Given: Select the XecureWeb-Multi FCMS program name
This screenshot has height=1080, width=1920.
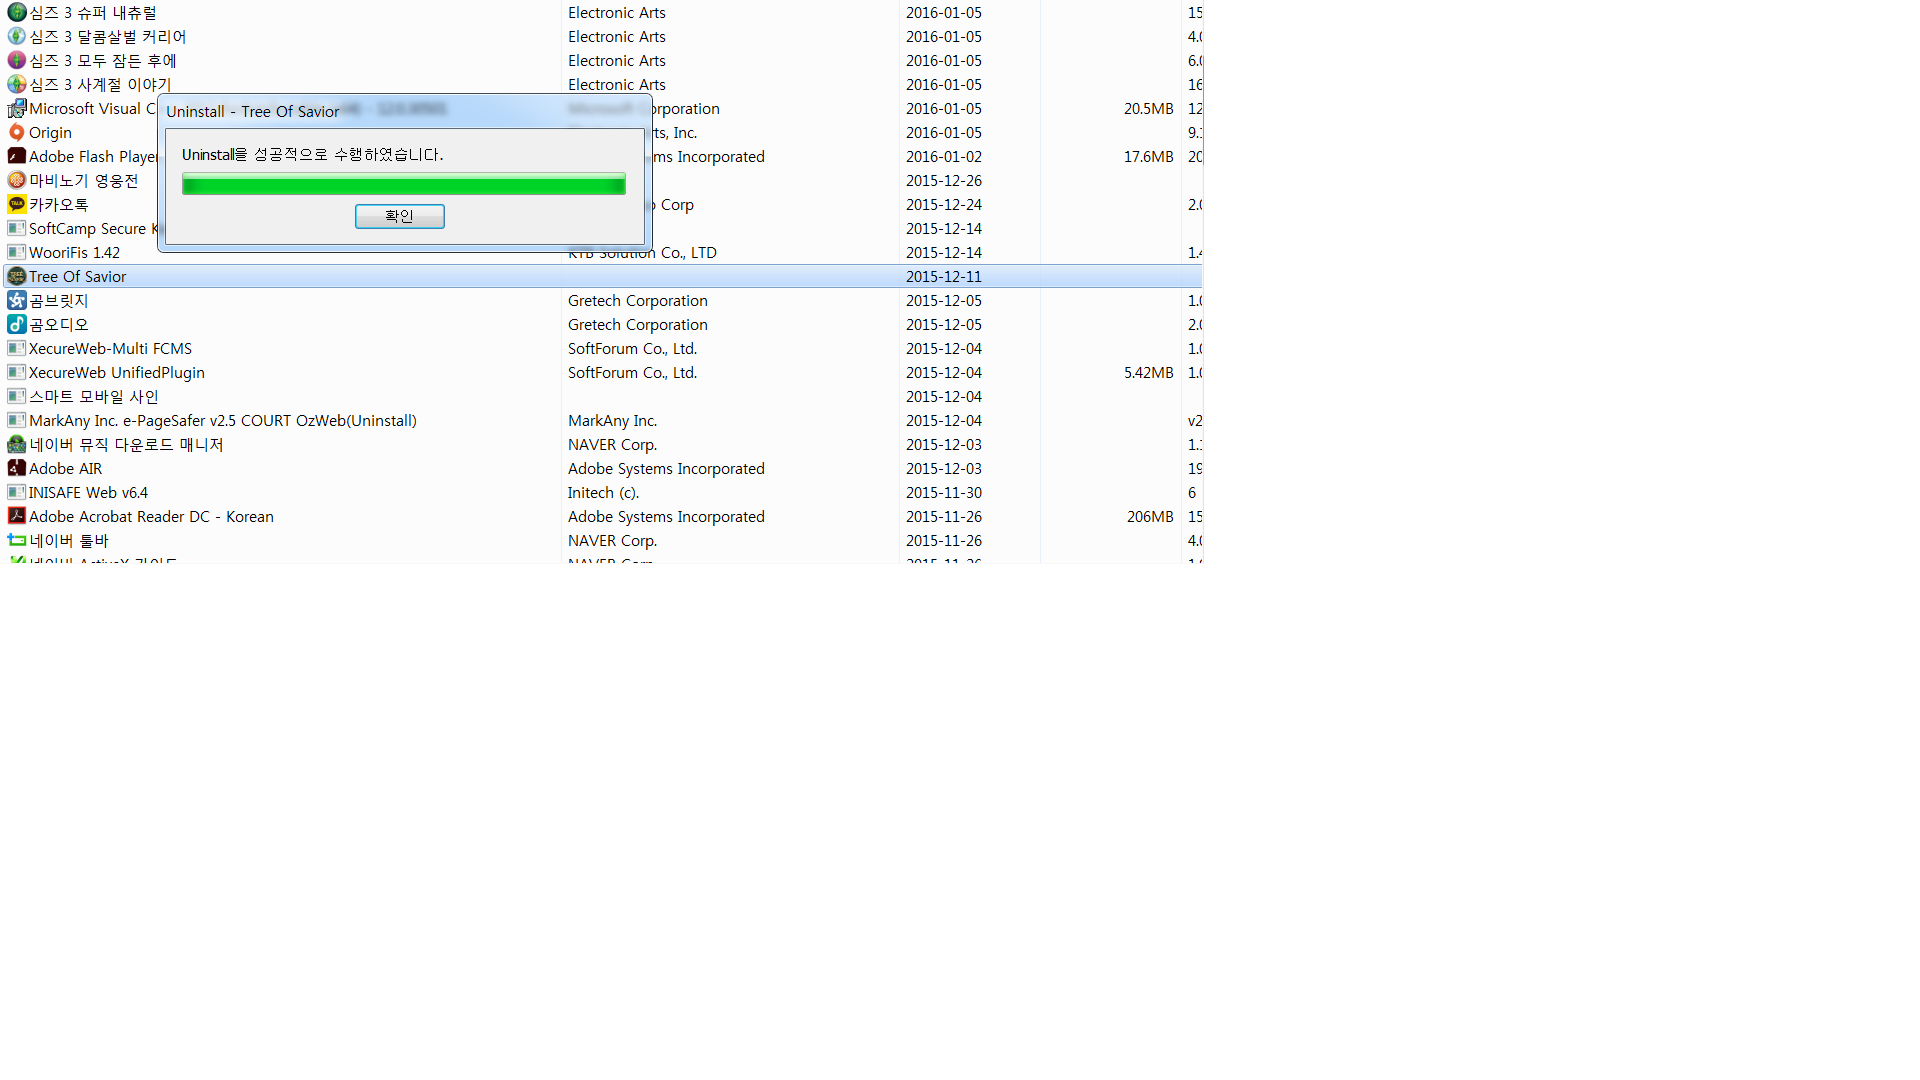Looking at the screenshot, I should [110, 349].
